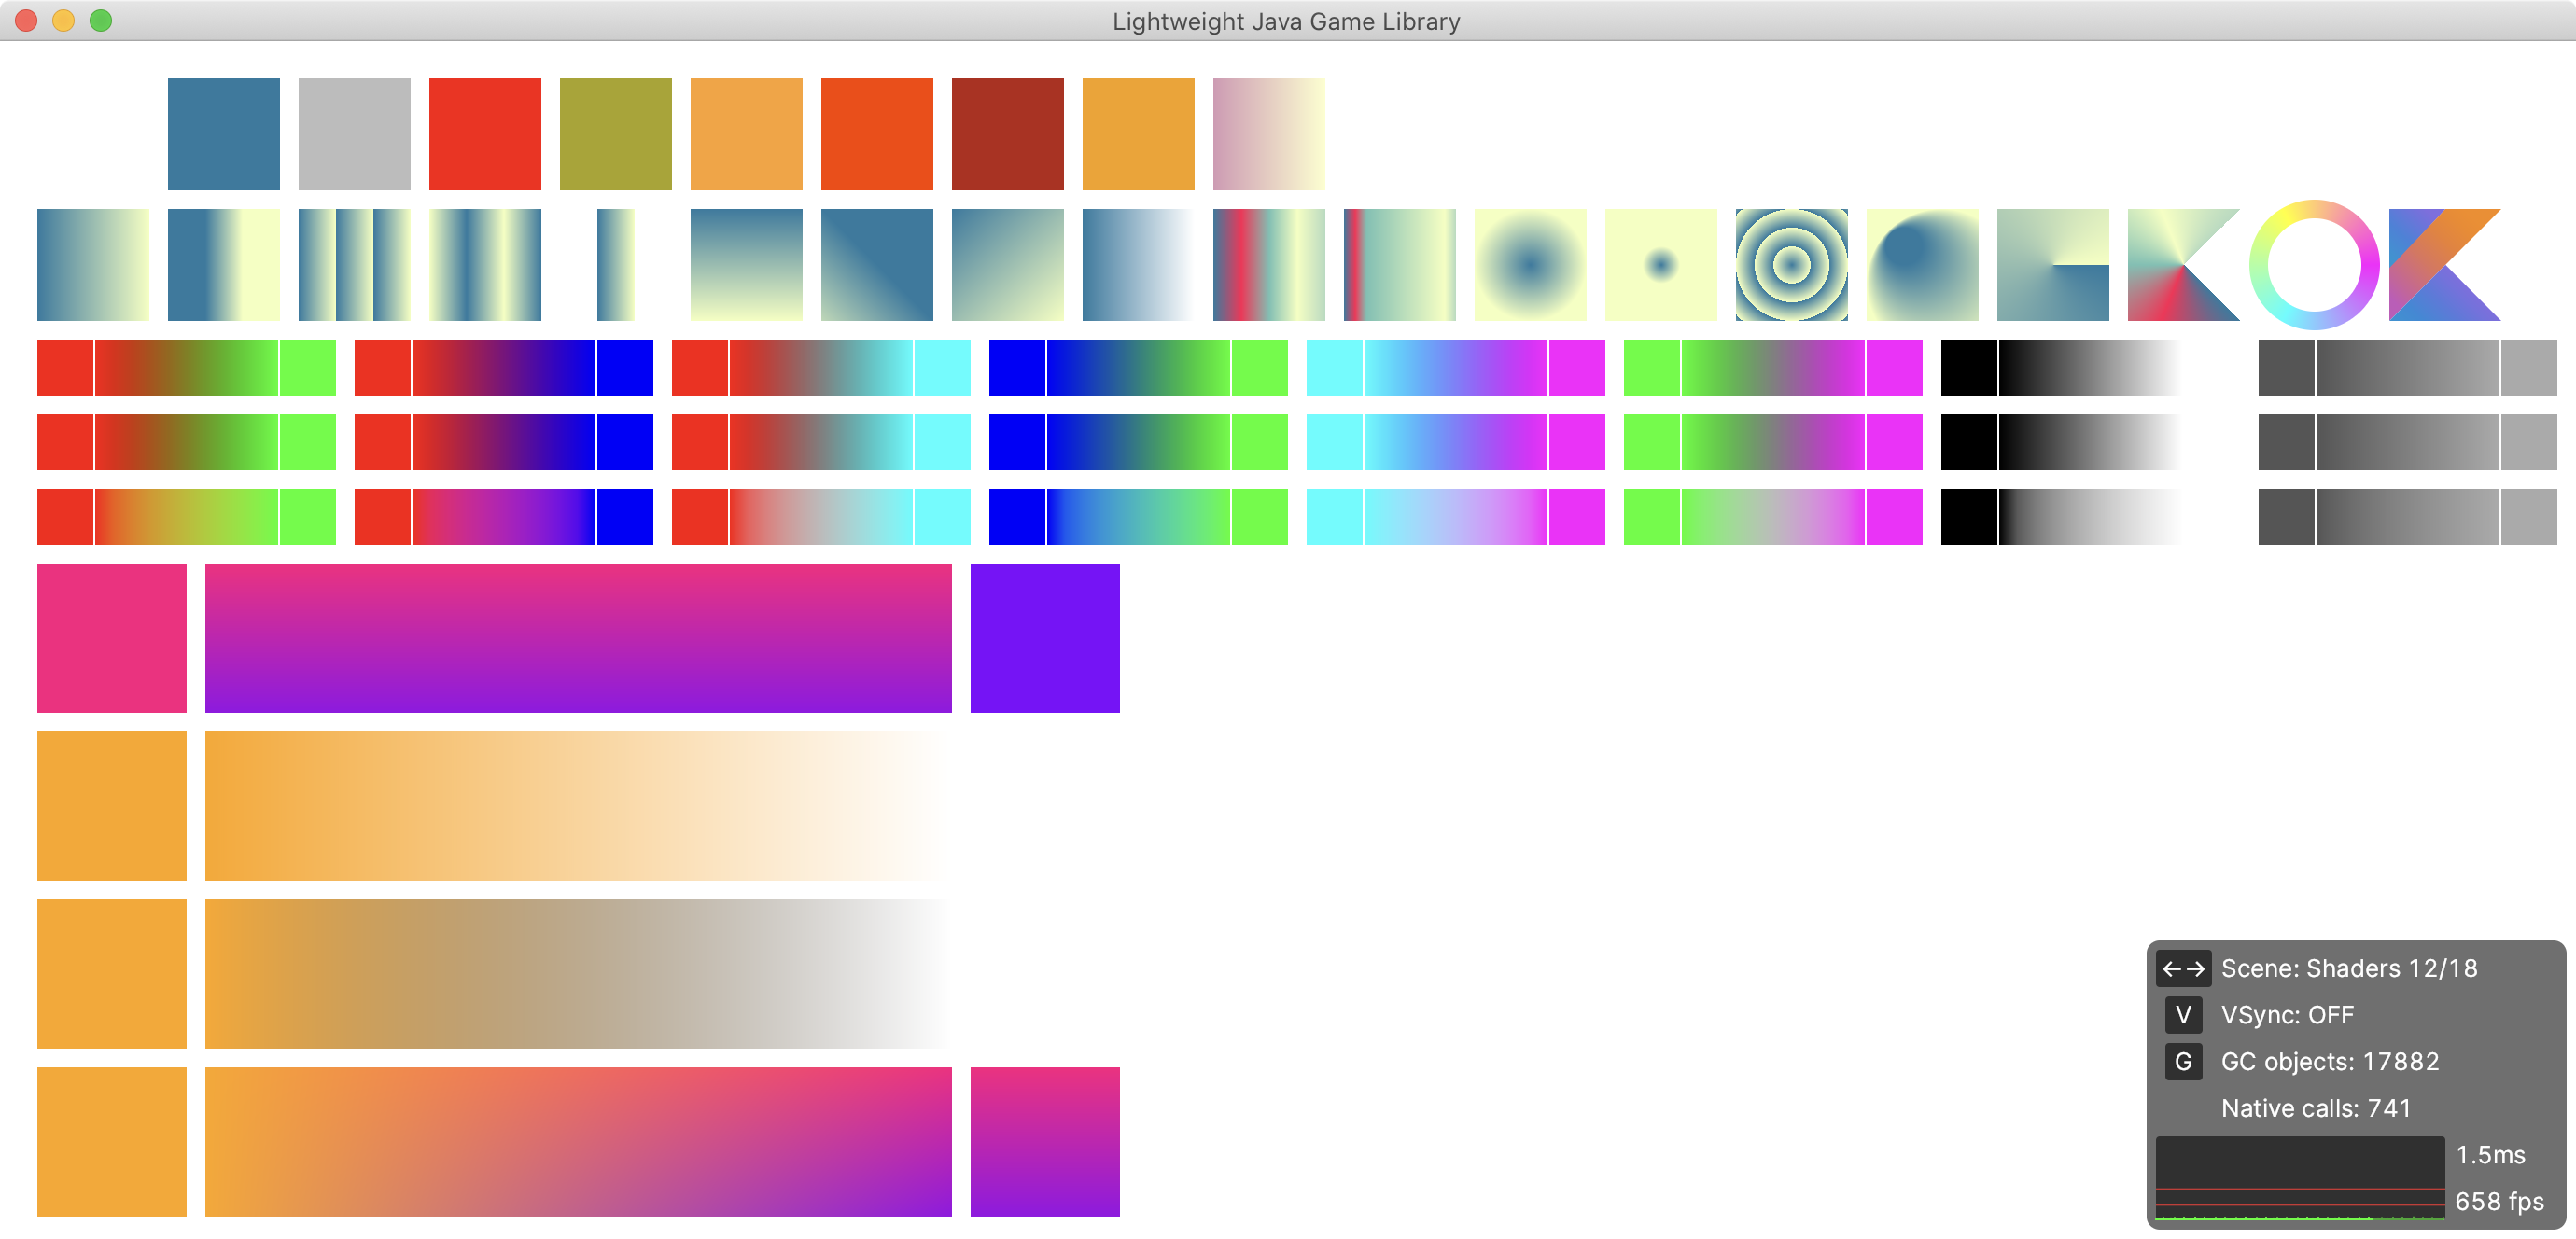Click the scene left-right arrows key icon

pos(2182,968)
